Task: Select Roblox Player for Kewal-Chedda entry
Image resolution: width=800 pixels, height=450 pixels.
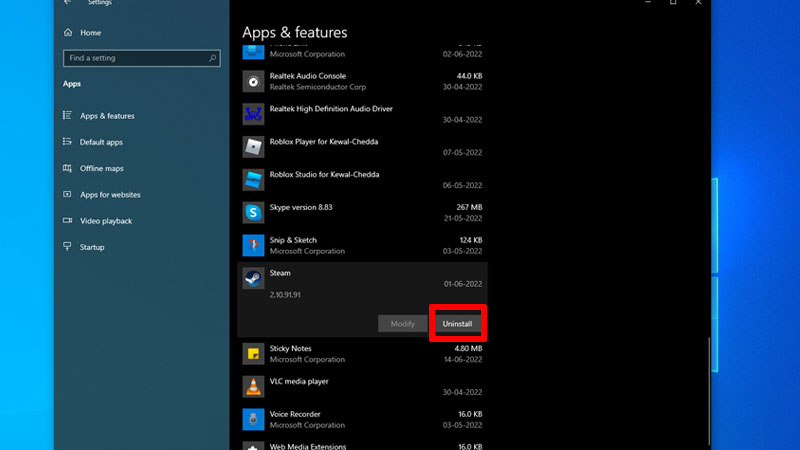Action: [x=324, y=141]
